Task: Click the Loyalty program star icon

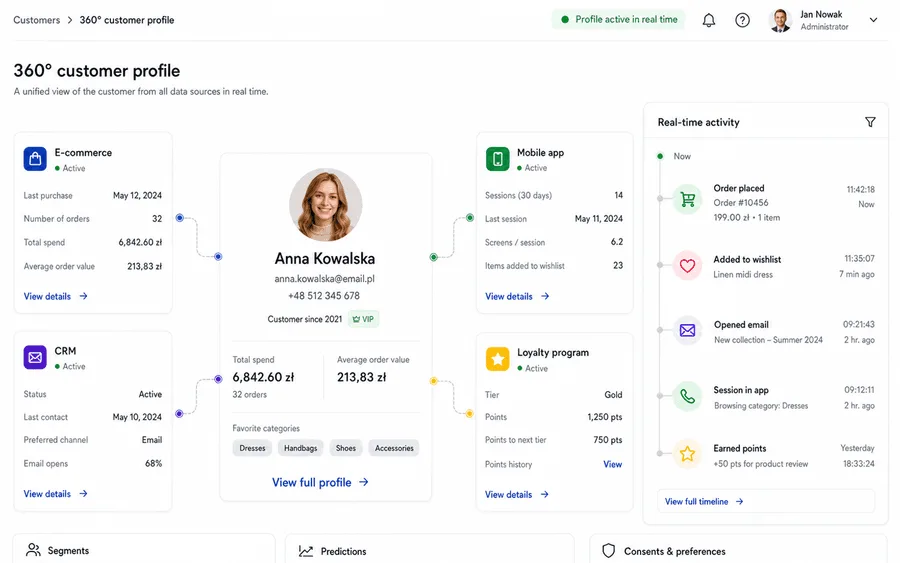Action: [497, 359]
